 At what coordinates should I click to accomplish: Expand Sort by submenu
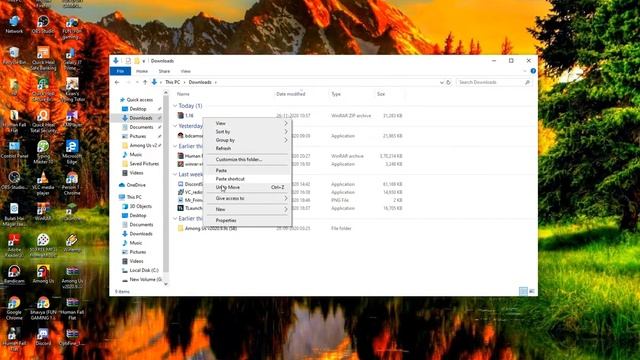coord(247,132)
